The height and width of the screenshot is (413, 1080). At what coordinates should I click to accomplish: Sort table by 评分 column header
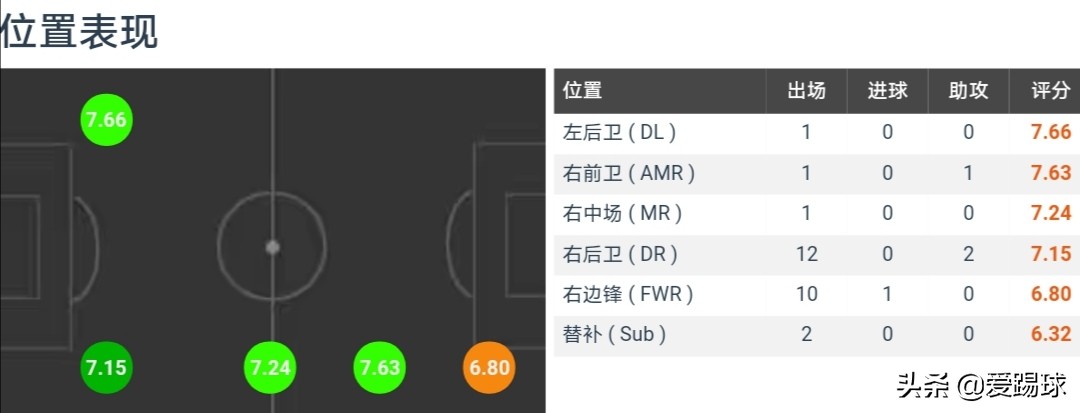point(1050,91)
